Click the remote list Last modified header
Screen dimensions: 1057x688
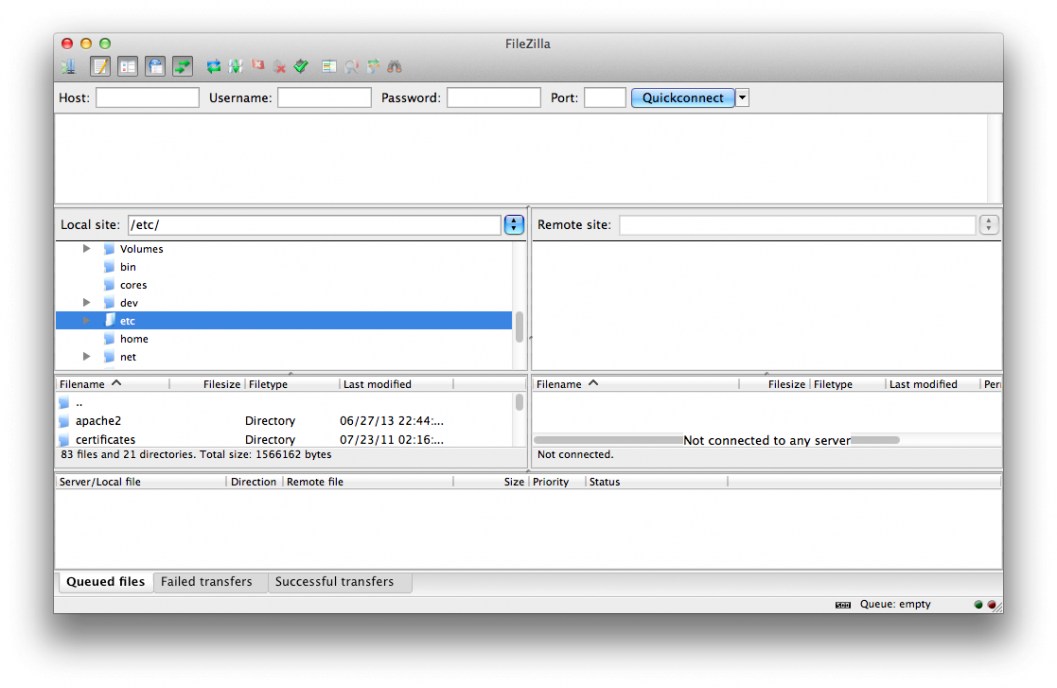pyautogui.click(x=932, y=384)
